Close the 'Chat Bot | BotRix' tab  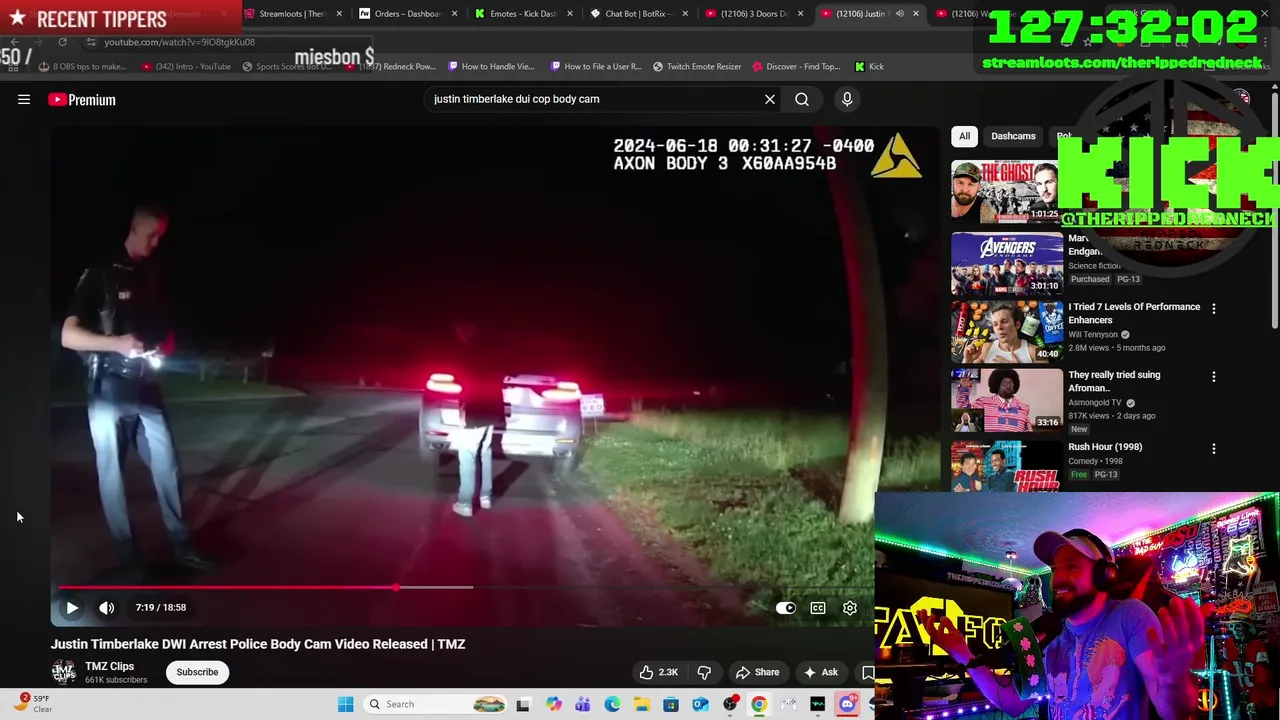tap(685, 14)
